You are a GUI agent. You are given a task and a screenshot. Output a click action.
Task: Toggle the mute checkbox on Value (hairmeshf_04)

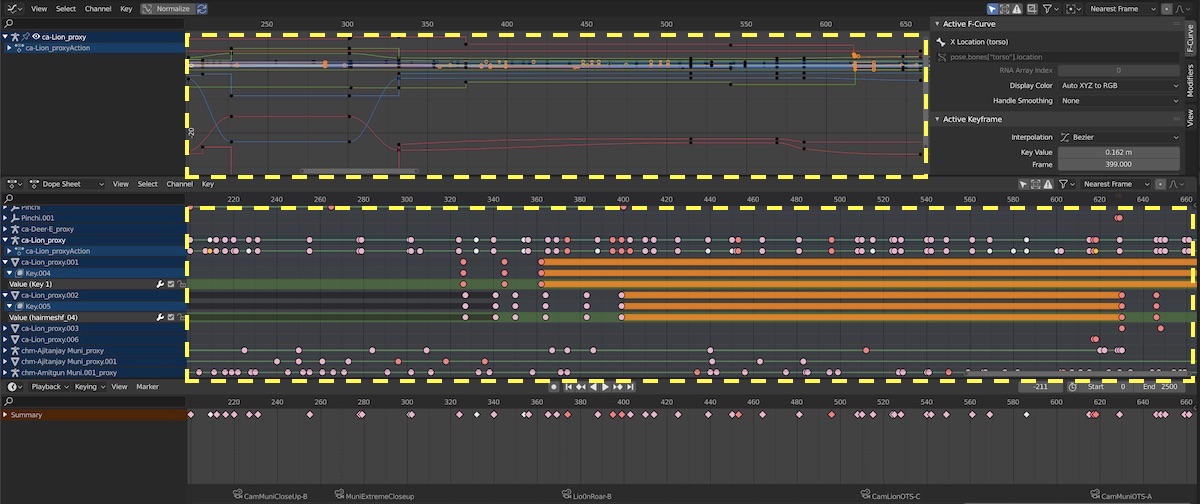point(171,317)
